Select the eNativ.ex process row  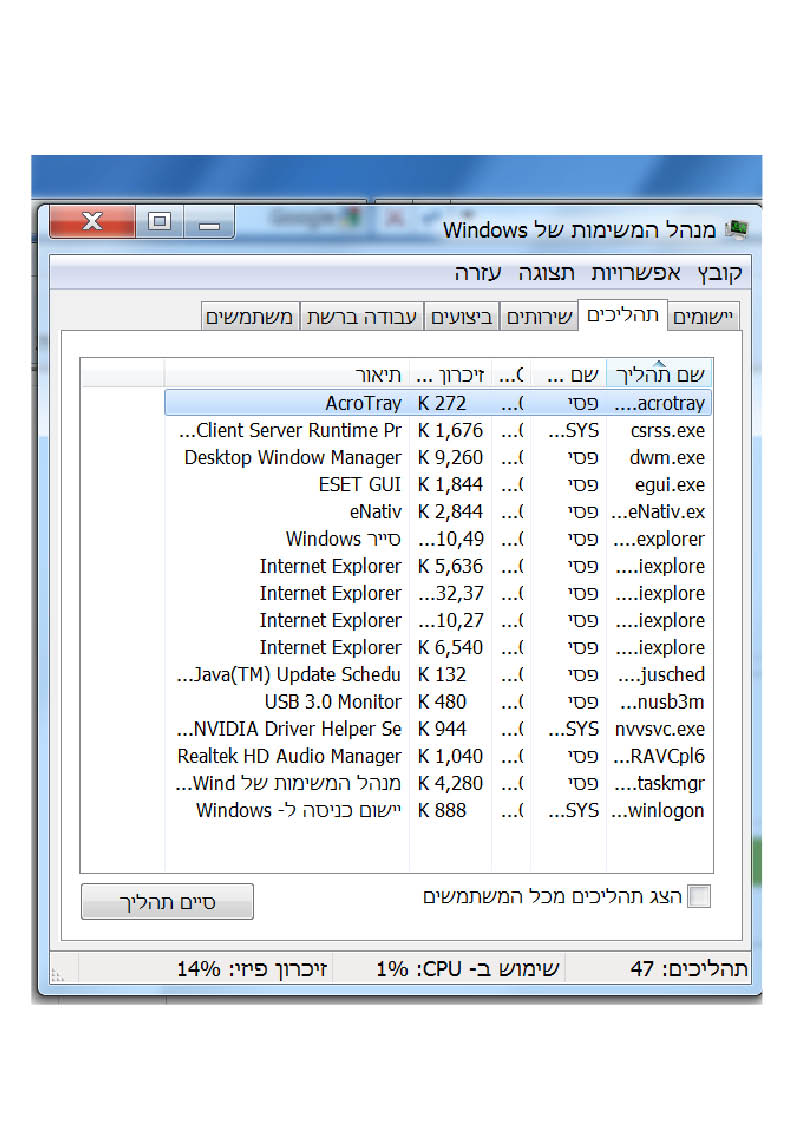tap(438, 512)
